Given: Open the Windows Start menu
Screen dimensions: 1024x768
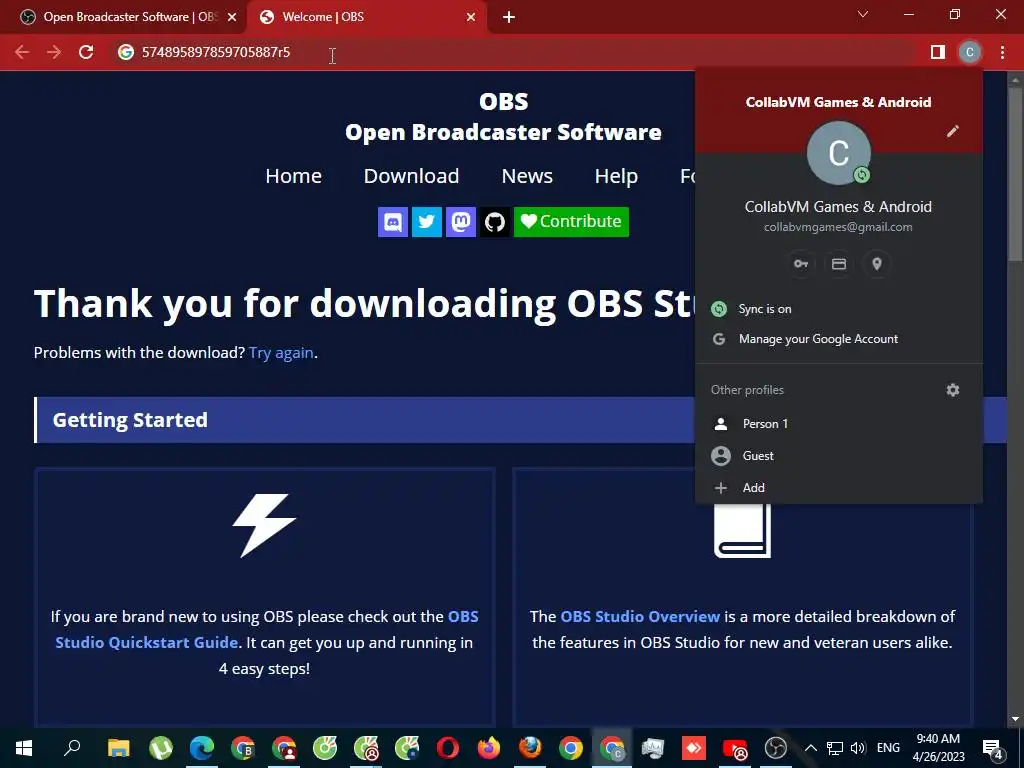Looking at the screenshot, I should pyautogui.click(x=24, y=748).
